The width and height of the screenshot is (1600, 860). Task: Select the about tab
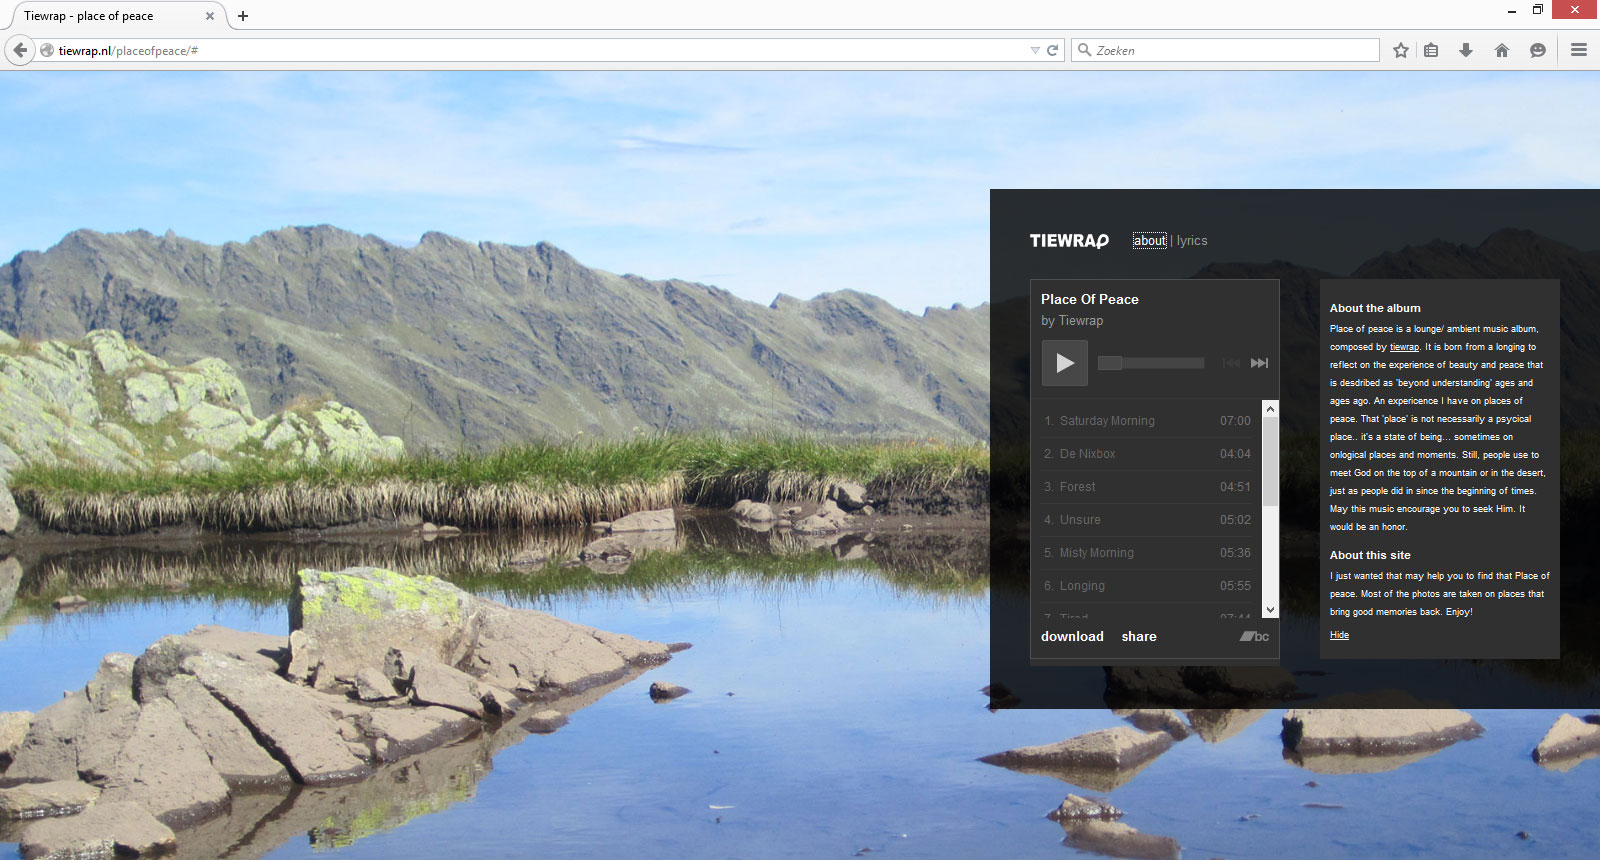coord(1150,241)
